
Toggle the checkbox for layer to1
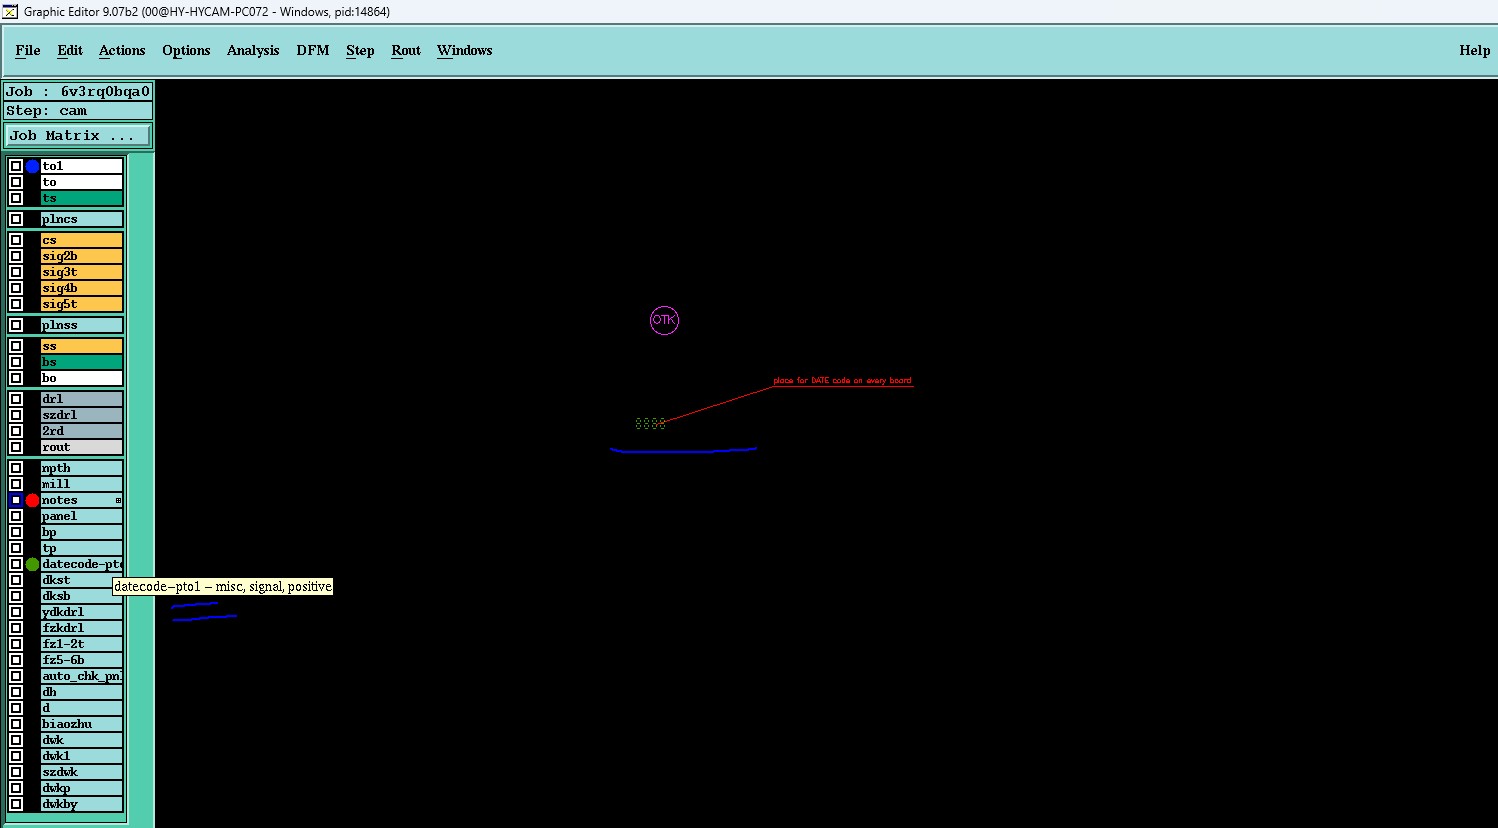coord(16,166)
